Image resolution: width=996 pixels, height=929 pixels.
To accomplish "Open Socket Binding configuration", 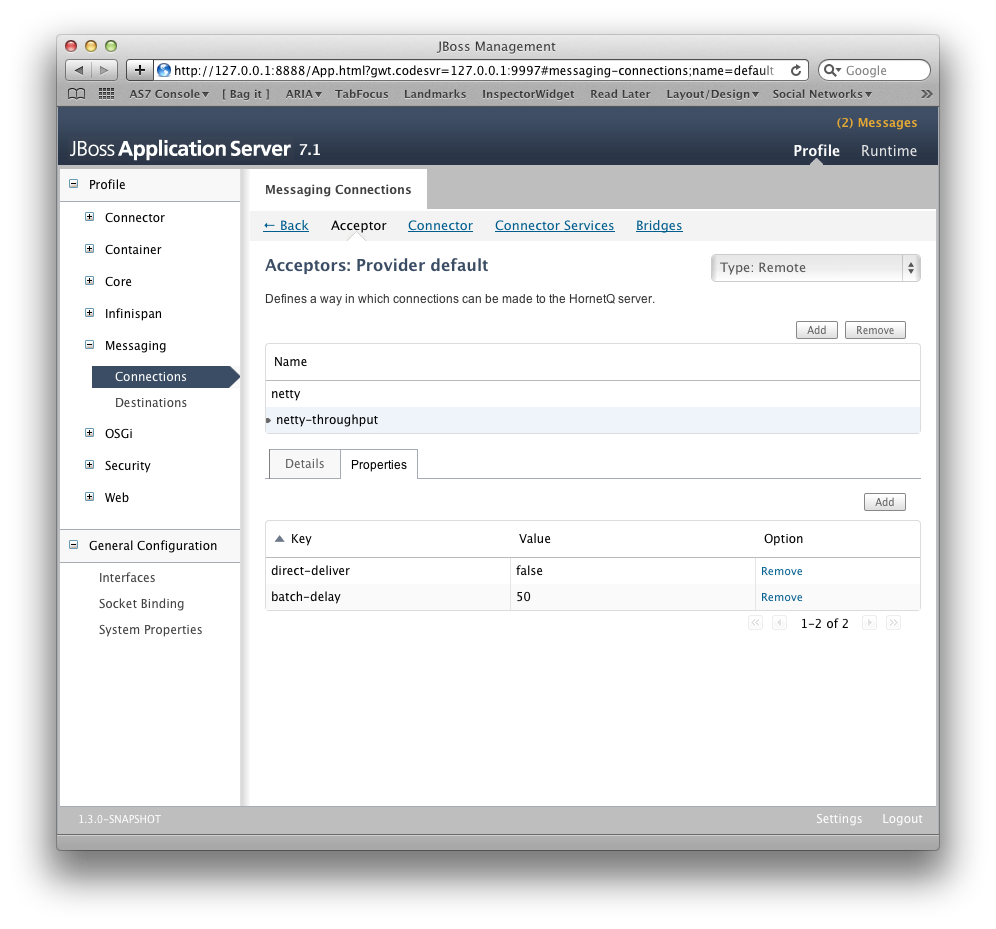I will [141, 603].
